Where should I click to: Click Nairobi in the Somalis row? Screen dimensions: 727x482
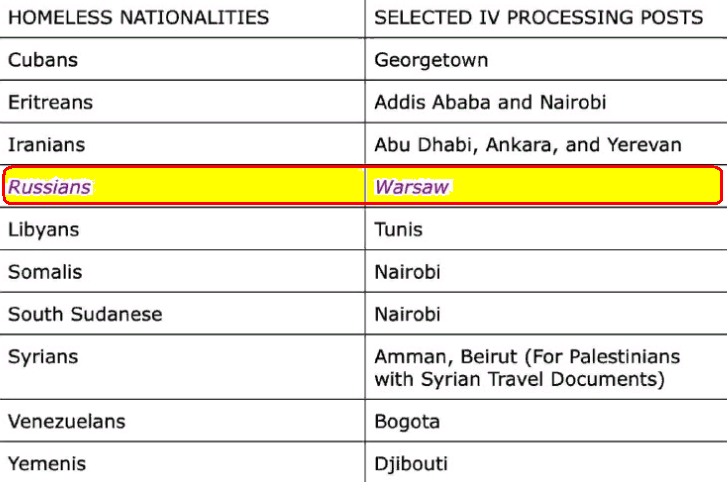point(408,272)
